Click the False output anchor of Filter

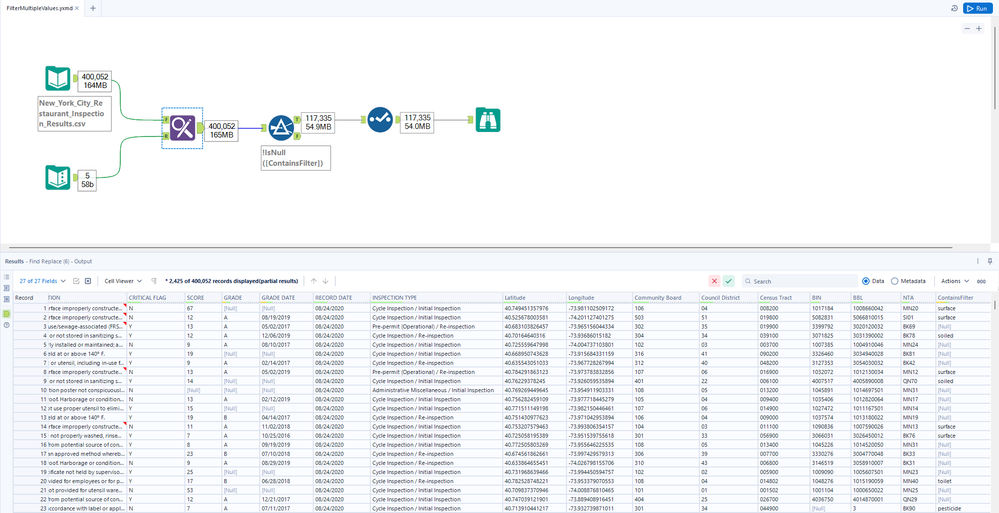coord(296,136)
